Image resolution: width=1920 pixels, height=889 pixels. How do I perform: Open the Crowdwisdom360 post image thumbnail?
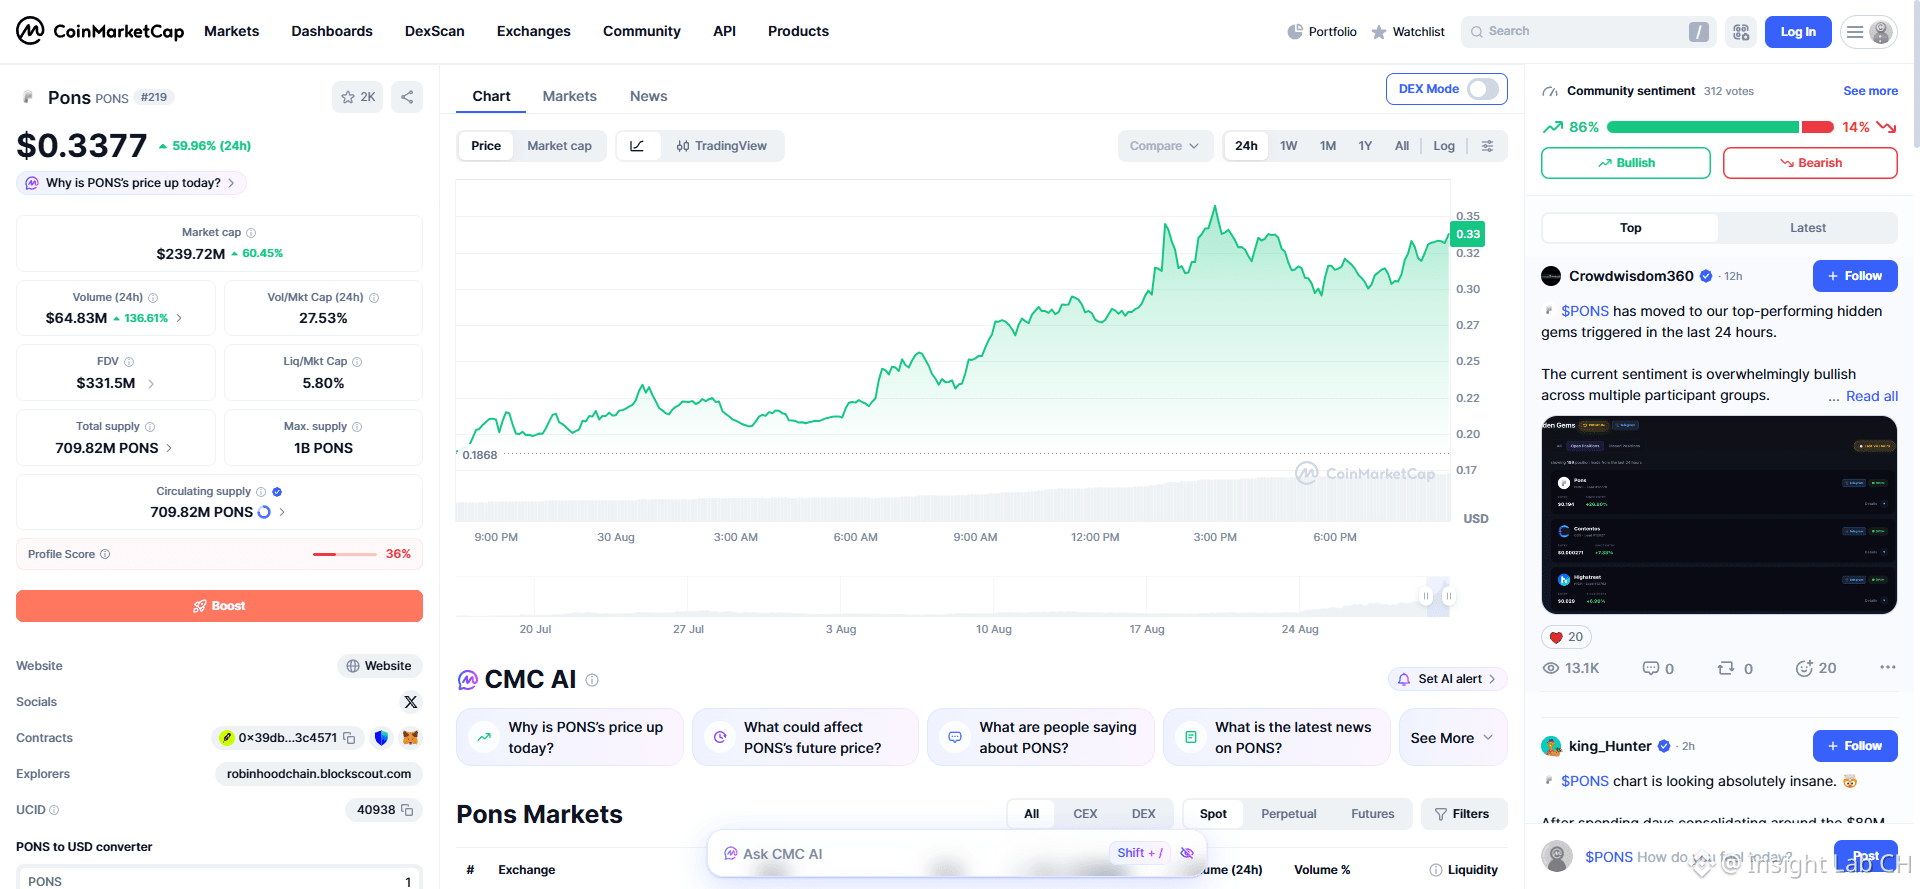1720,515
